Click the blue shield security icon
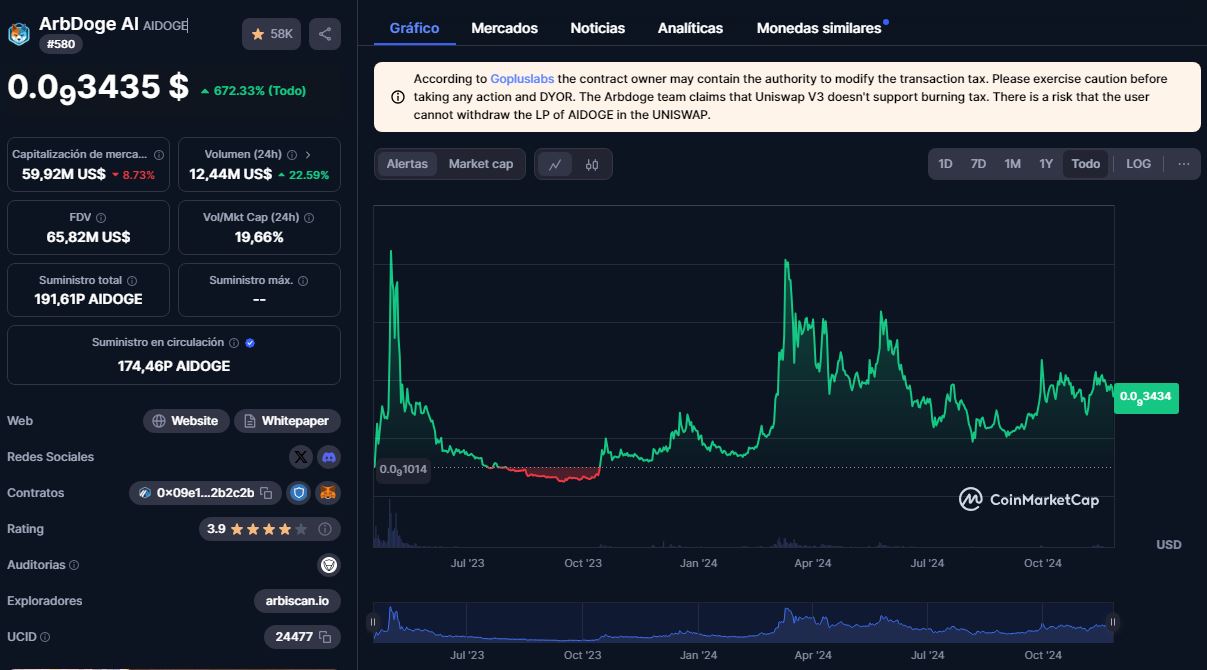Image resolution: width=1207 pixels, height=670 pixels. [298, 493]
